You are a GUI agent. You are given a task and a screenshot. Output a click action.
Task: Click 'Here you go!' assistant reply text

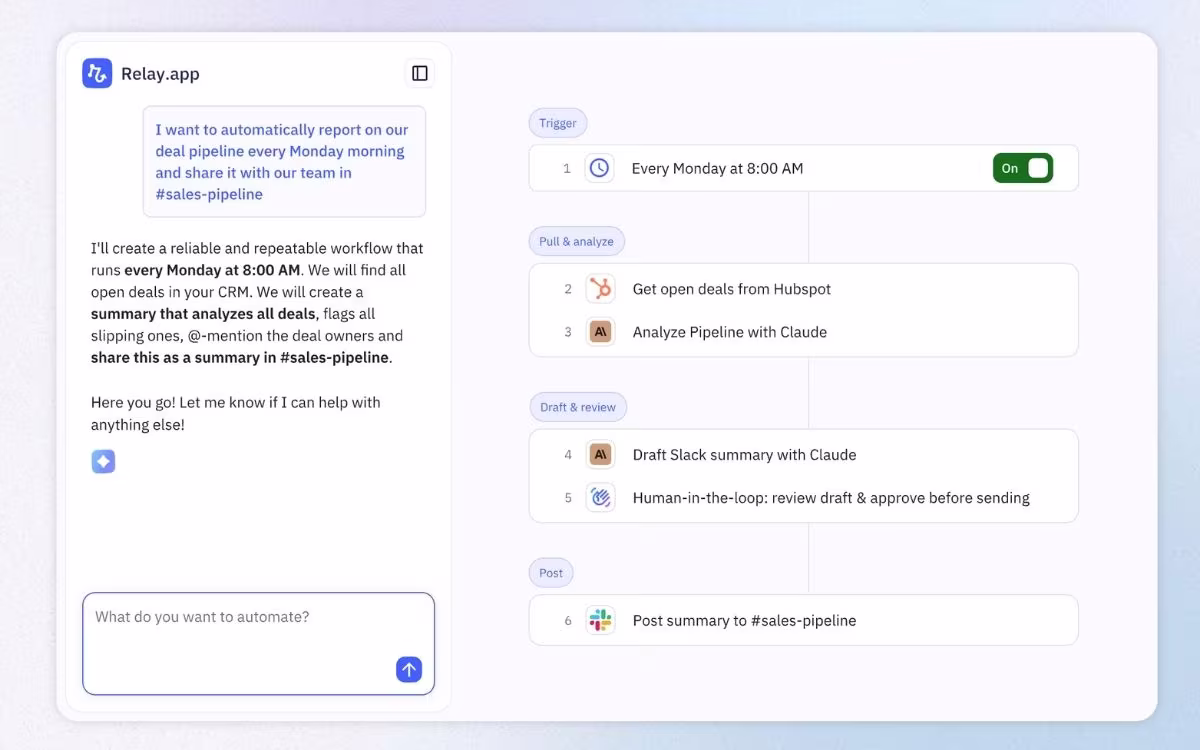click(236, 413)
